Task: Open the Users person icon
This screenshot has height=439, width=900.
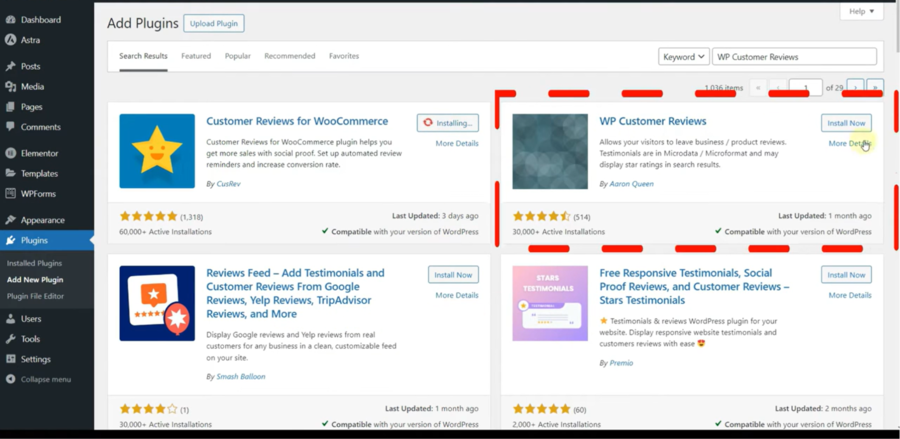Action: (x=10, y=318)
